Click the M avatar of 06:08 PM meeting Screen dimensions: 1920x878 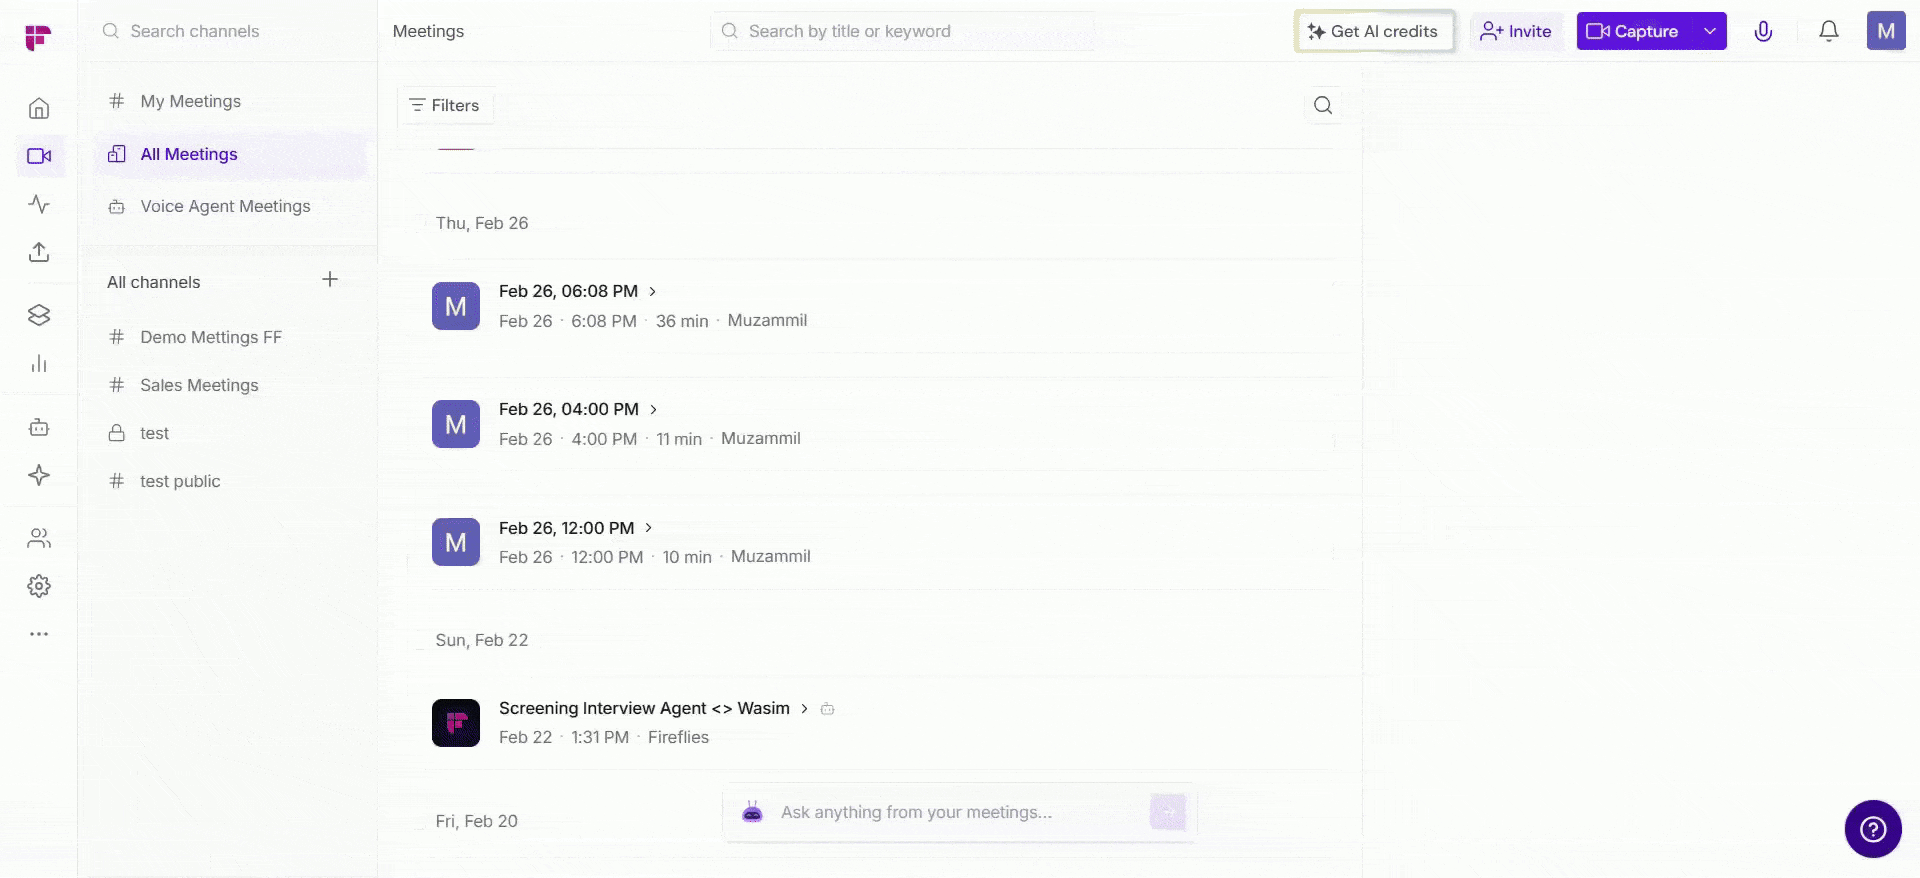tap(456, 306)
